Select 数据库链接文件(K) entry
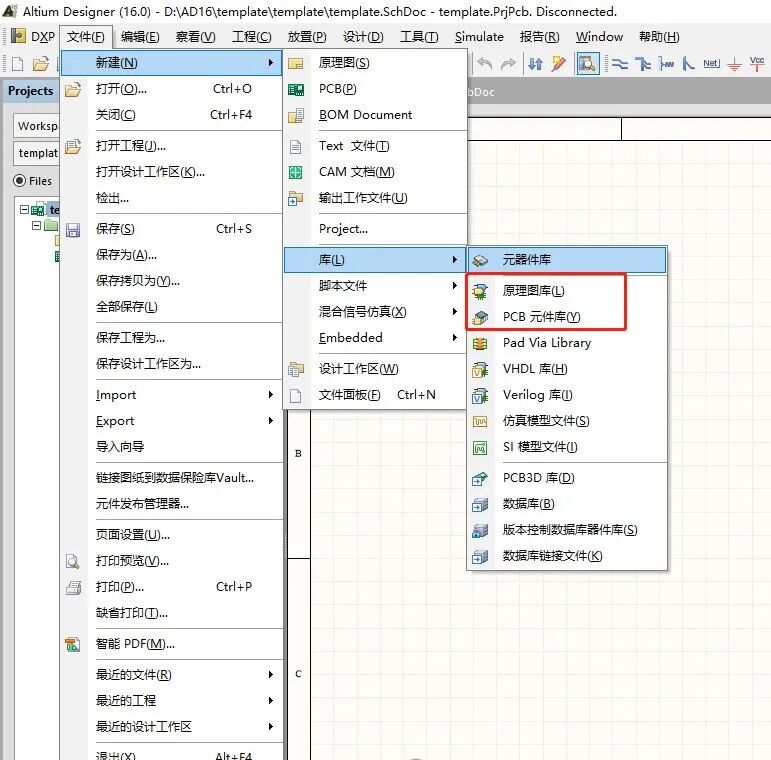Viewport: 771px width, 760px height. (x=566, y=556)
